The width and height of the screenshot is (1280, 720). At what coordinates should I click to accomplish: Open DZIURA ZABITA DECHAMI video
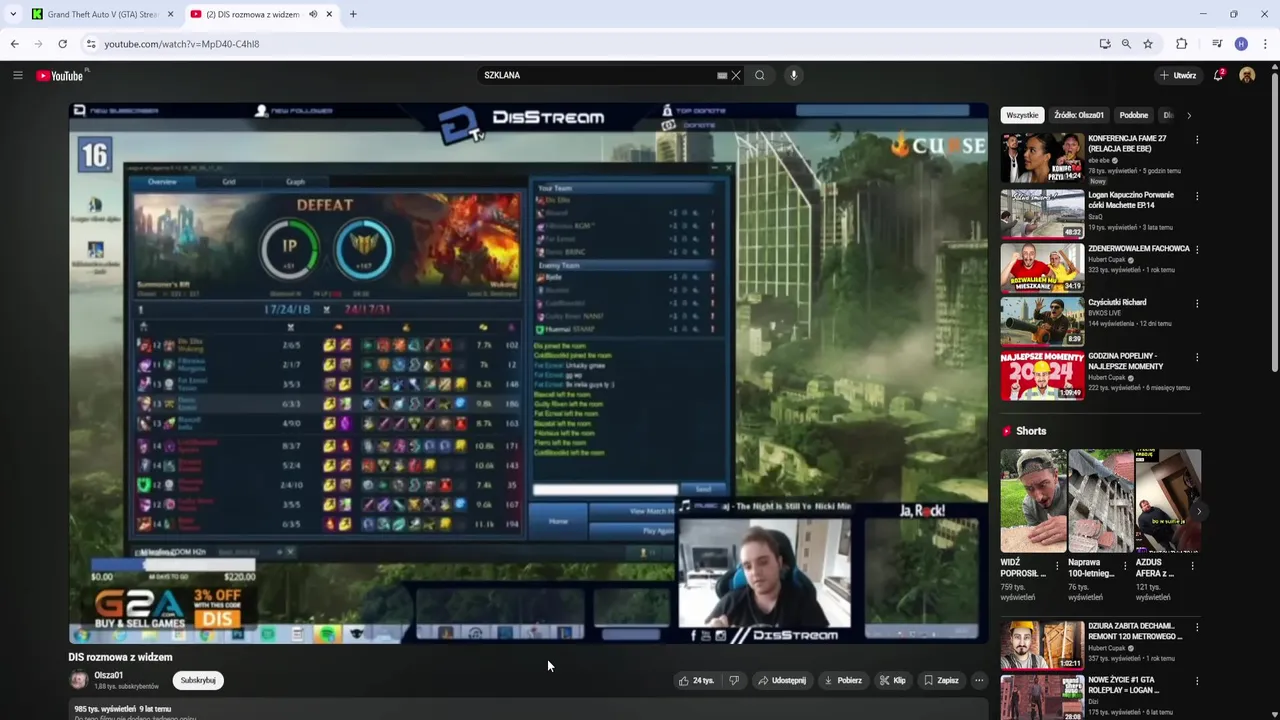coord(1042,645)
